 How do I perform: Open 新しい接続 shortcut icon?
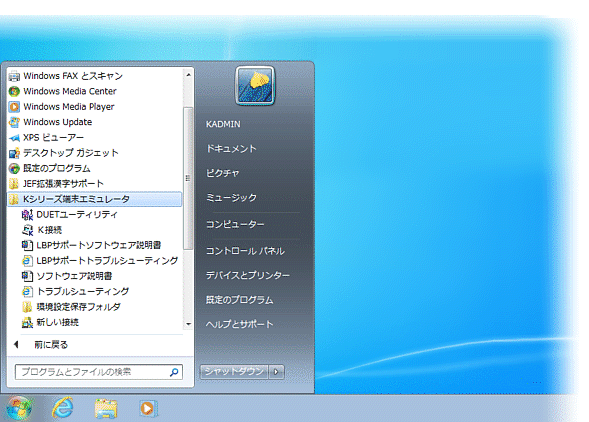coord(27,322)
